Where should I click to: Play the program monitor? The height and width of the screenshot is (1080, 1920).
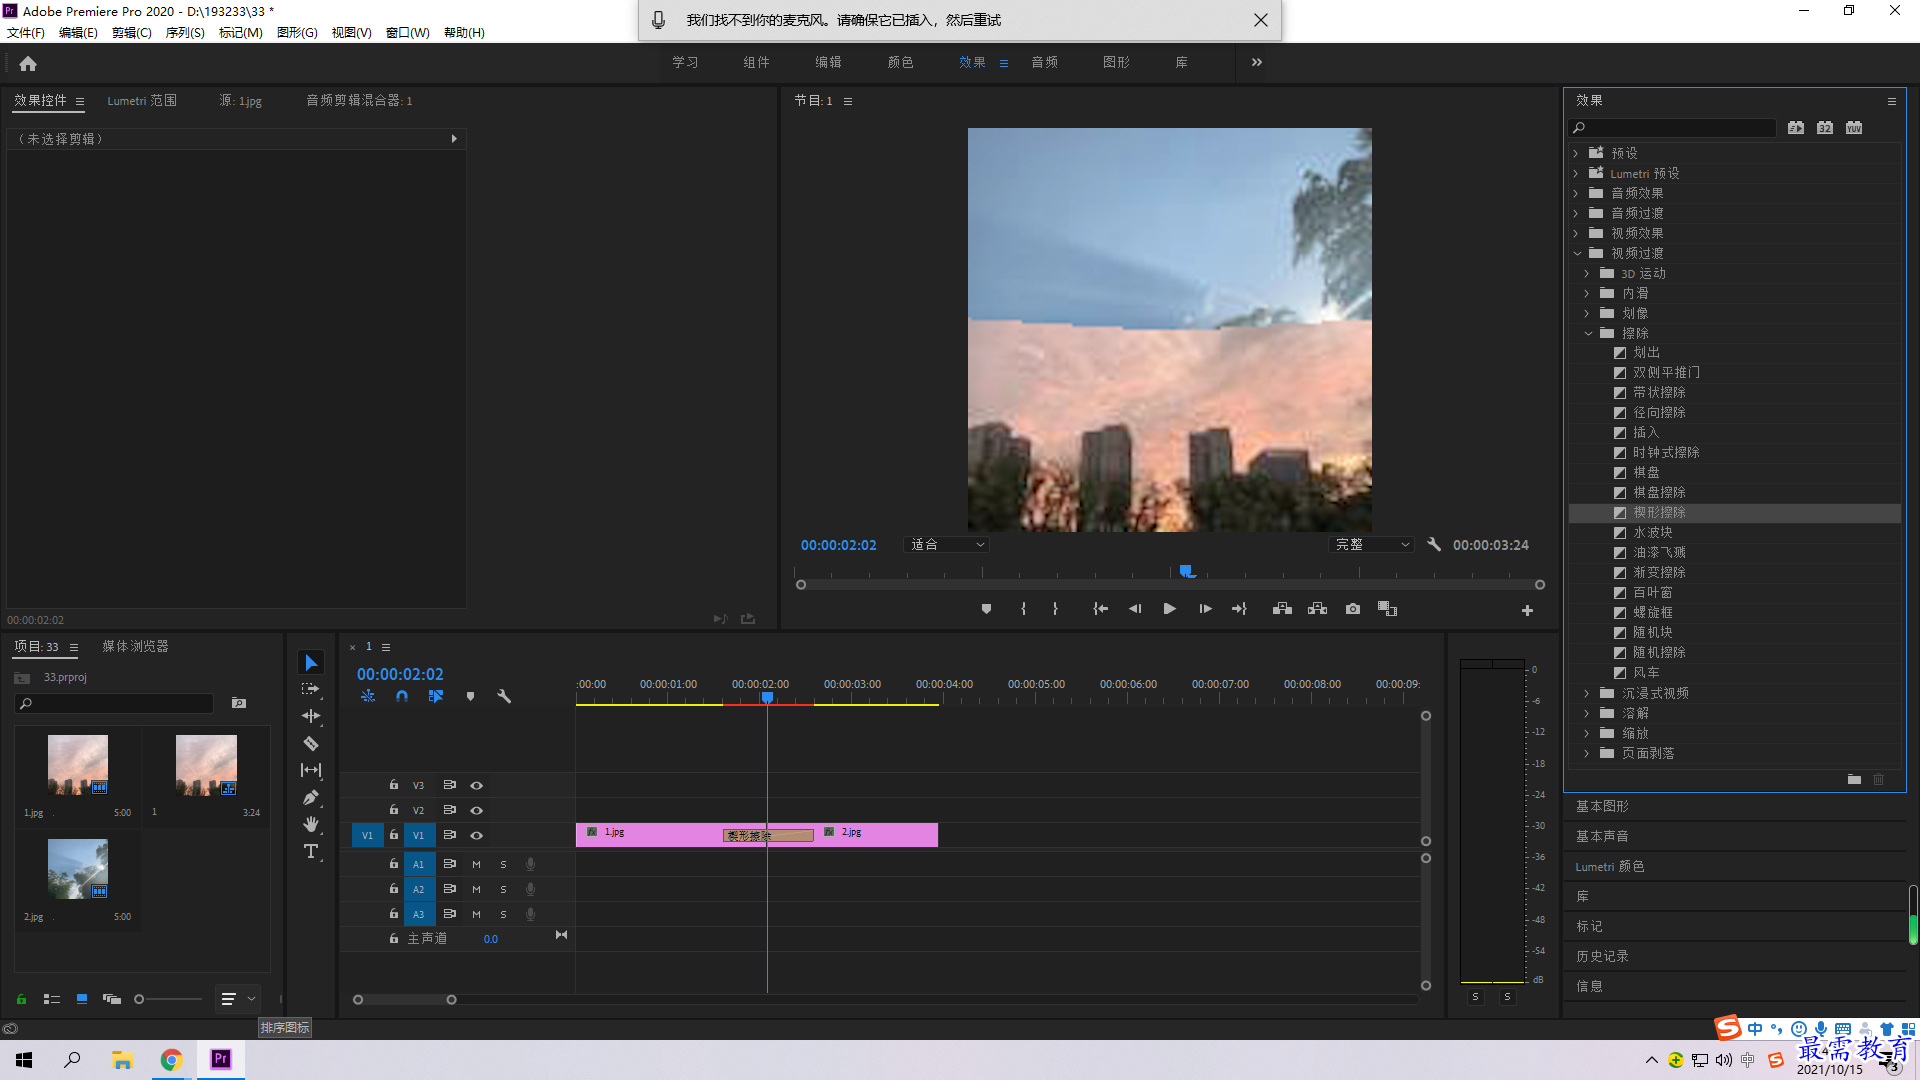click(x=1169, y=609)
